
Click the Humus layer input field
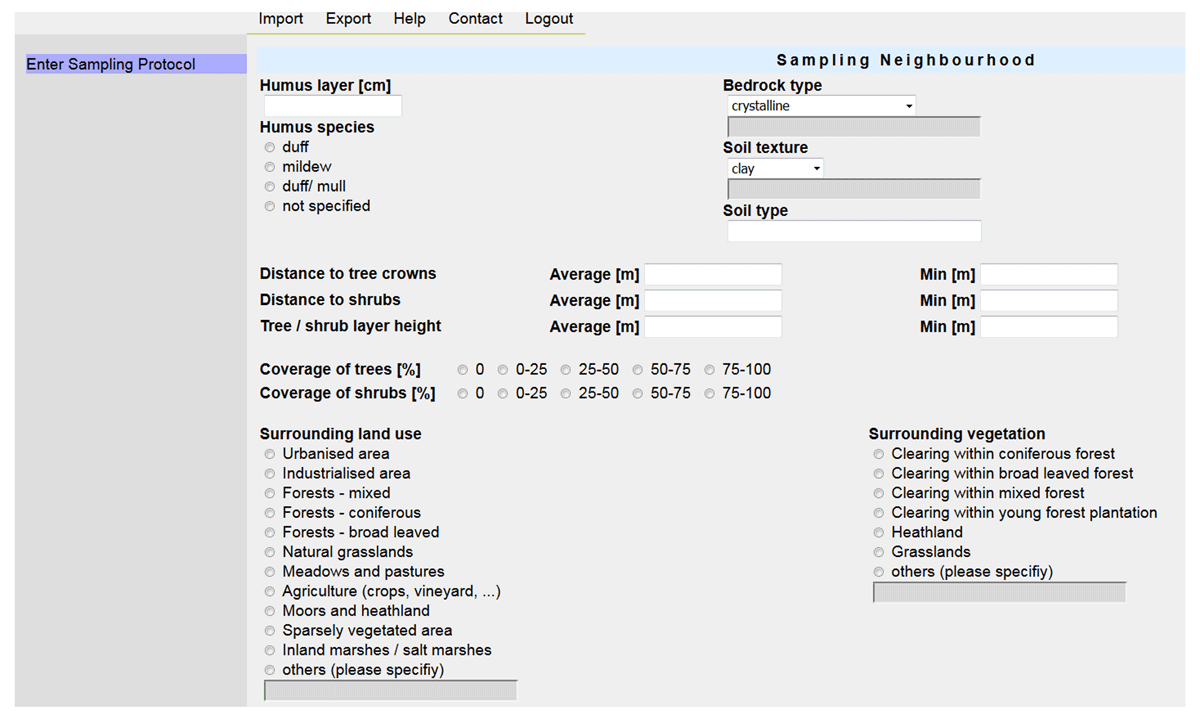pyautogui.click(x=333, y=106)
